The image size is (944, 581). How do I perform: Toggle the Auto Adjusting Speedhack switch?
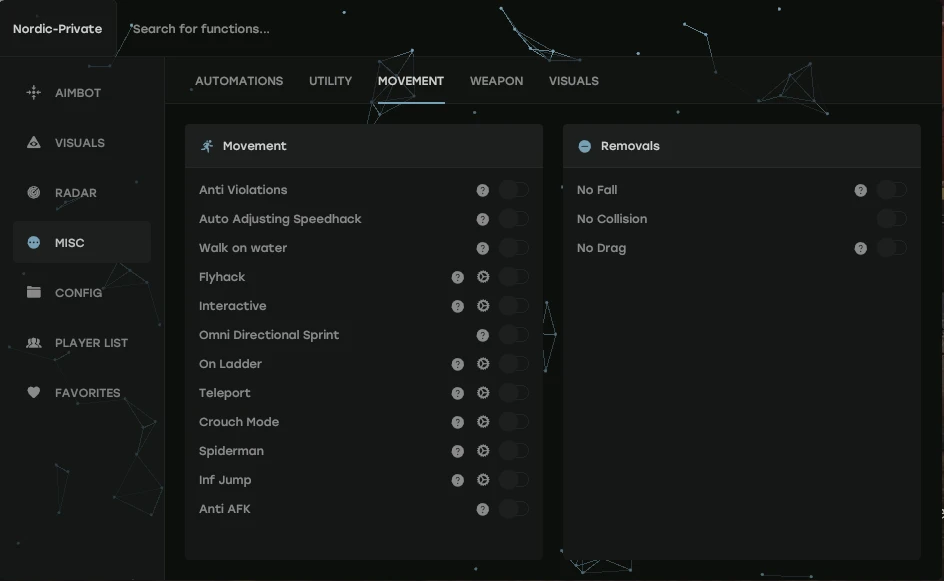point(514,219)
